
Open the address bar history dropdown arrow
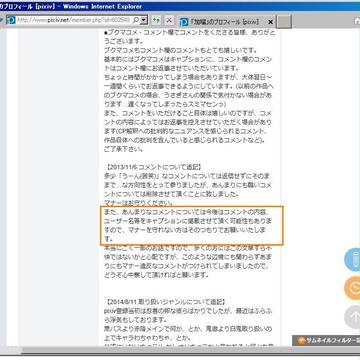144,20
